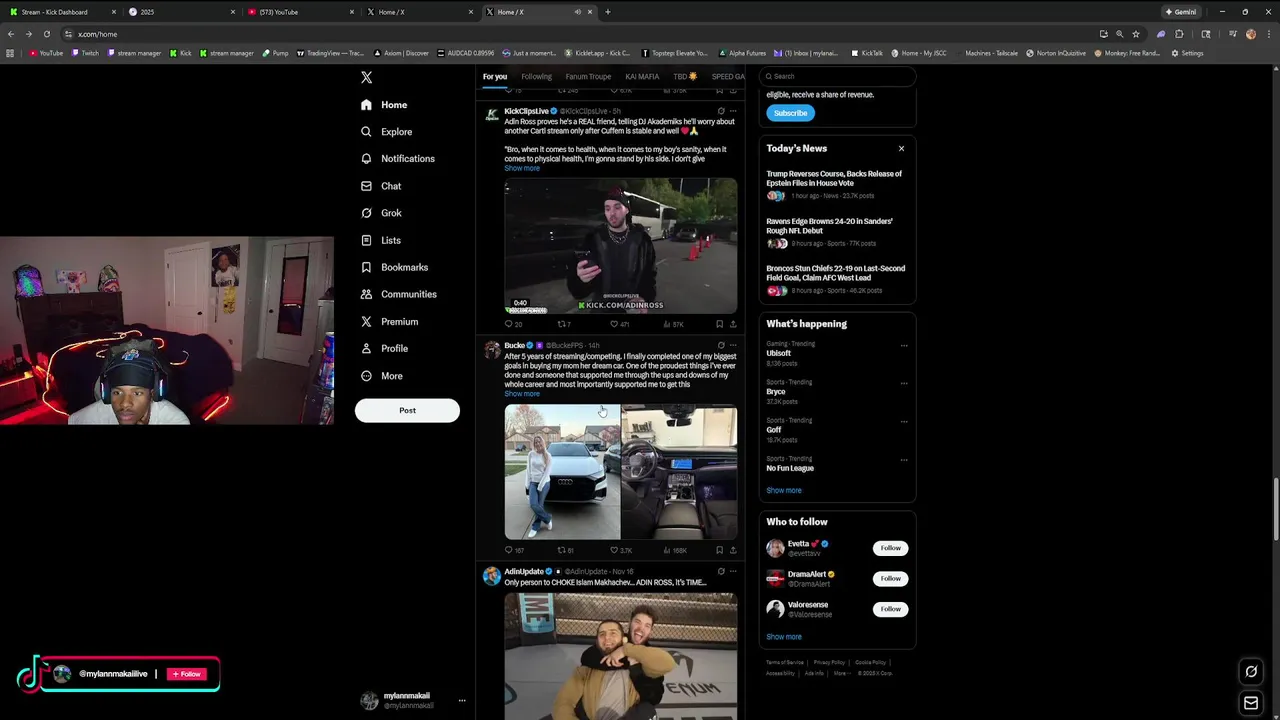Viewport: 1280px width, 720px height.
Task: Open Lists in X sidebar
Action: click(380, 240)
